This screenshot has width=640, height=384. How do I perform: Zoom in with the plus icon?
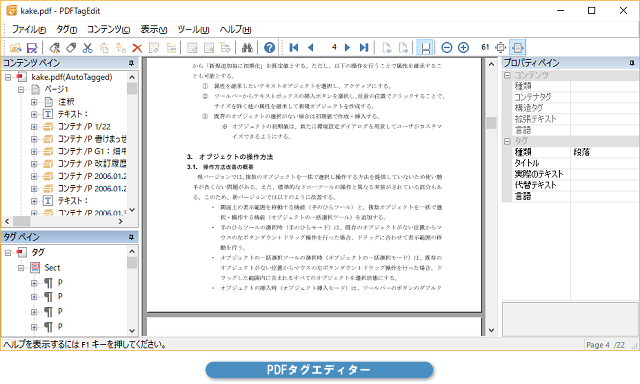(463, 48)
